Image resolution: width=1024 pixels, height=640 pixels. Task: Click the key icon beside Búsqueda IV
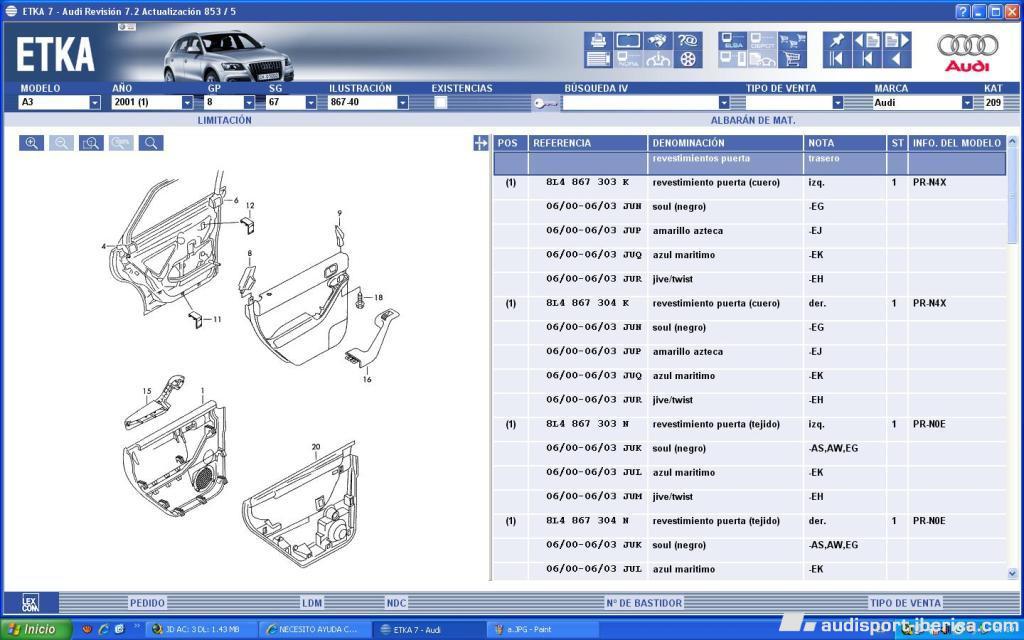[545, 103]
